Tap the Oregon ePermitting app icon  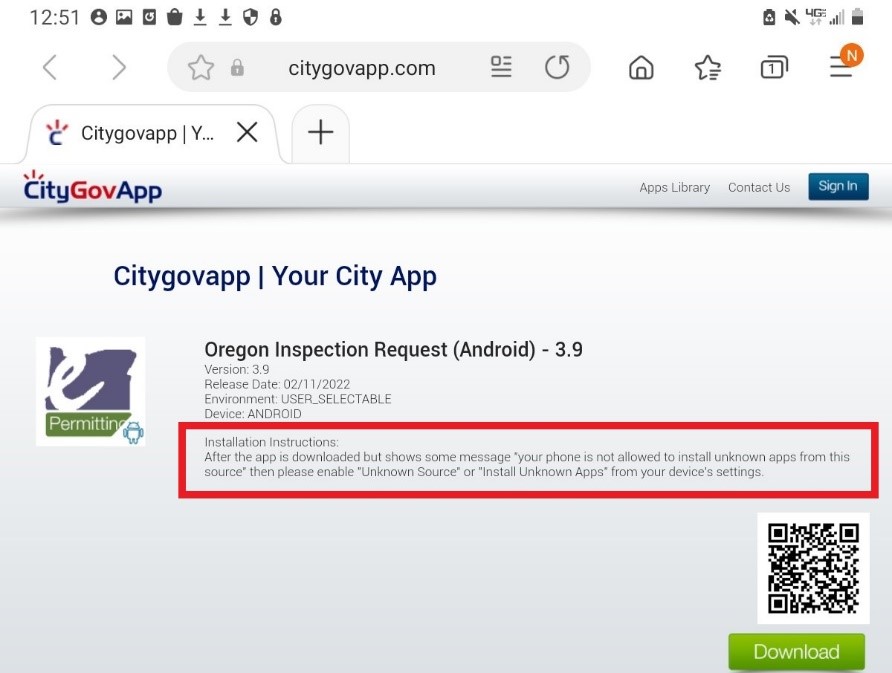[x=91, y=391]
